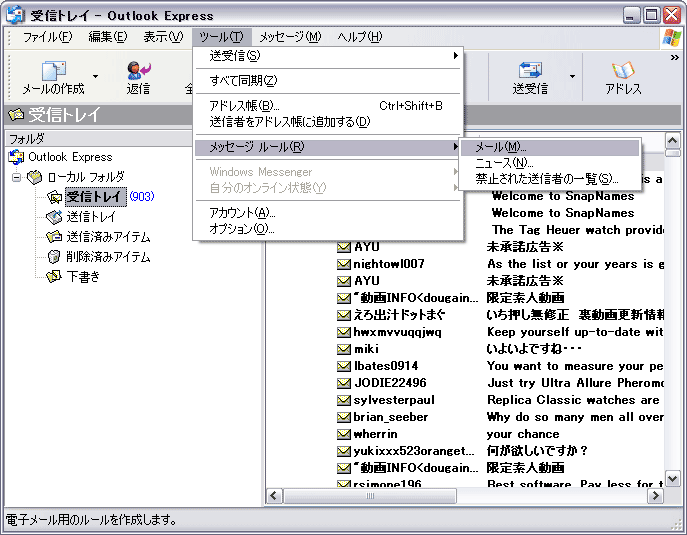Select the 削除済みアイテム folder
The width and height of the screenshot is (687, 535).
point(108,257)
